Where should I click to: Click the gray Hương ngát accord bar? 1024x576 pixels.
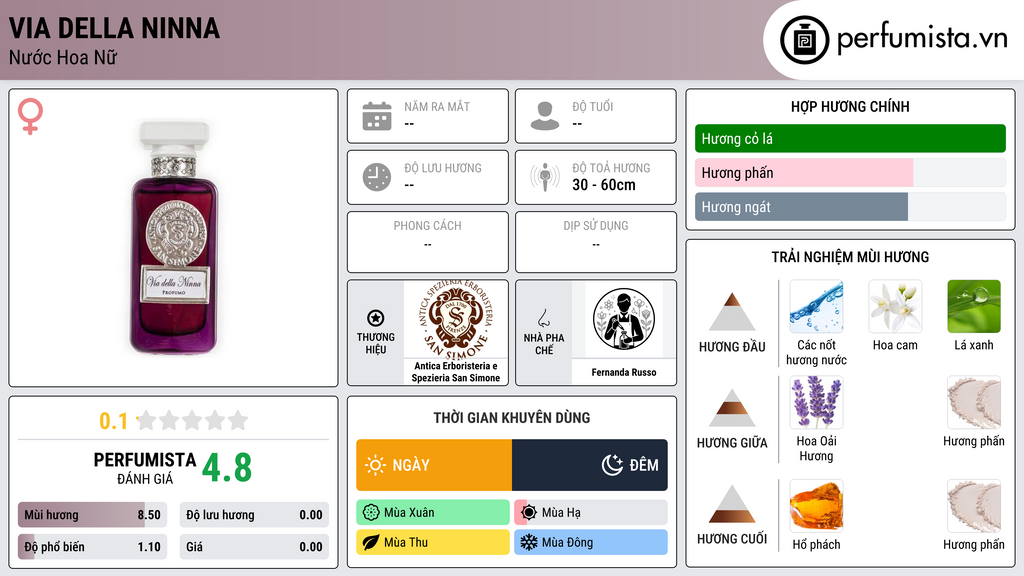click(x=850, y=207)
